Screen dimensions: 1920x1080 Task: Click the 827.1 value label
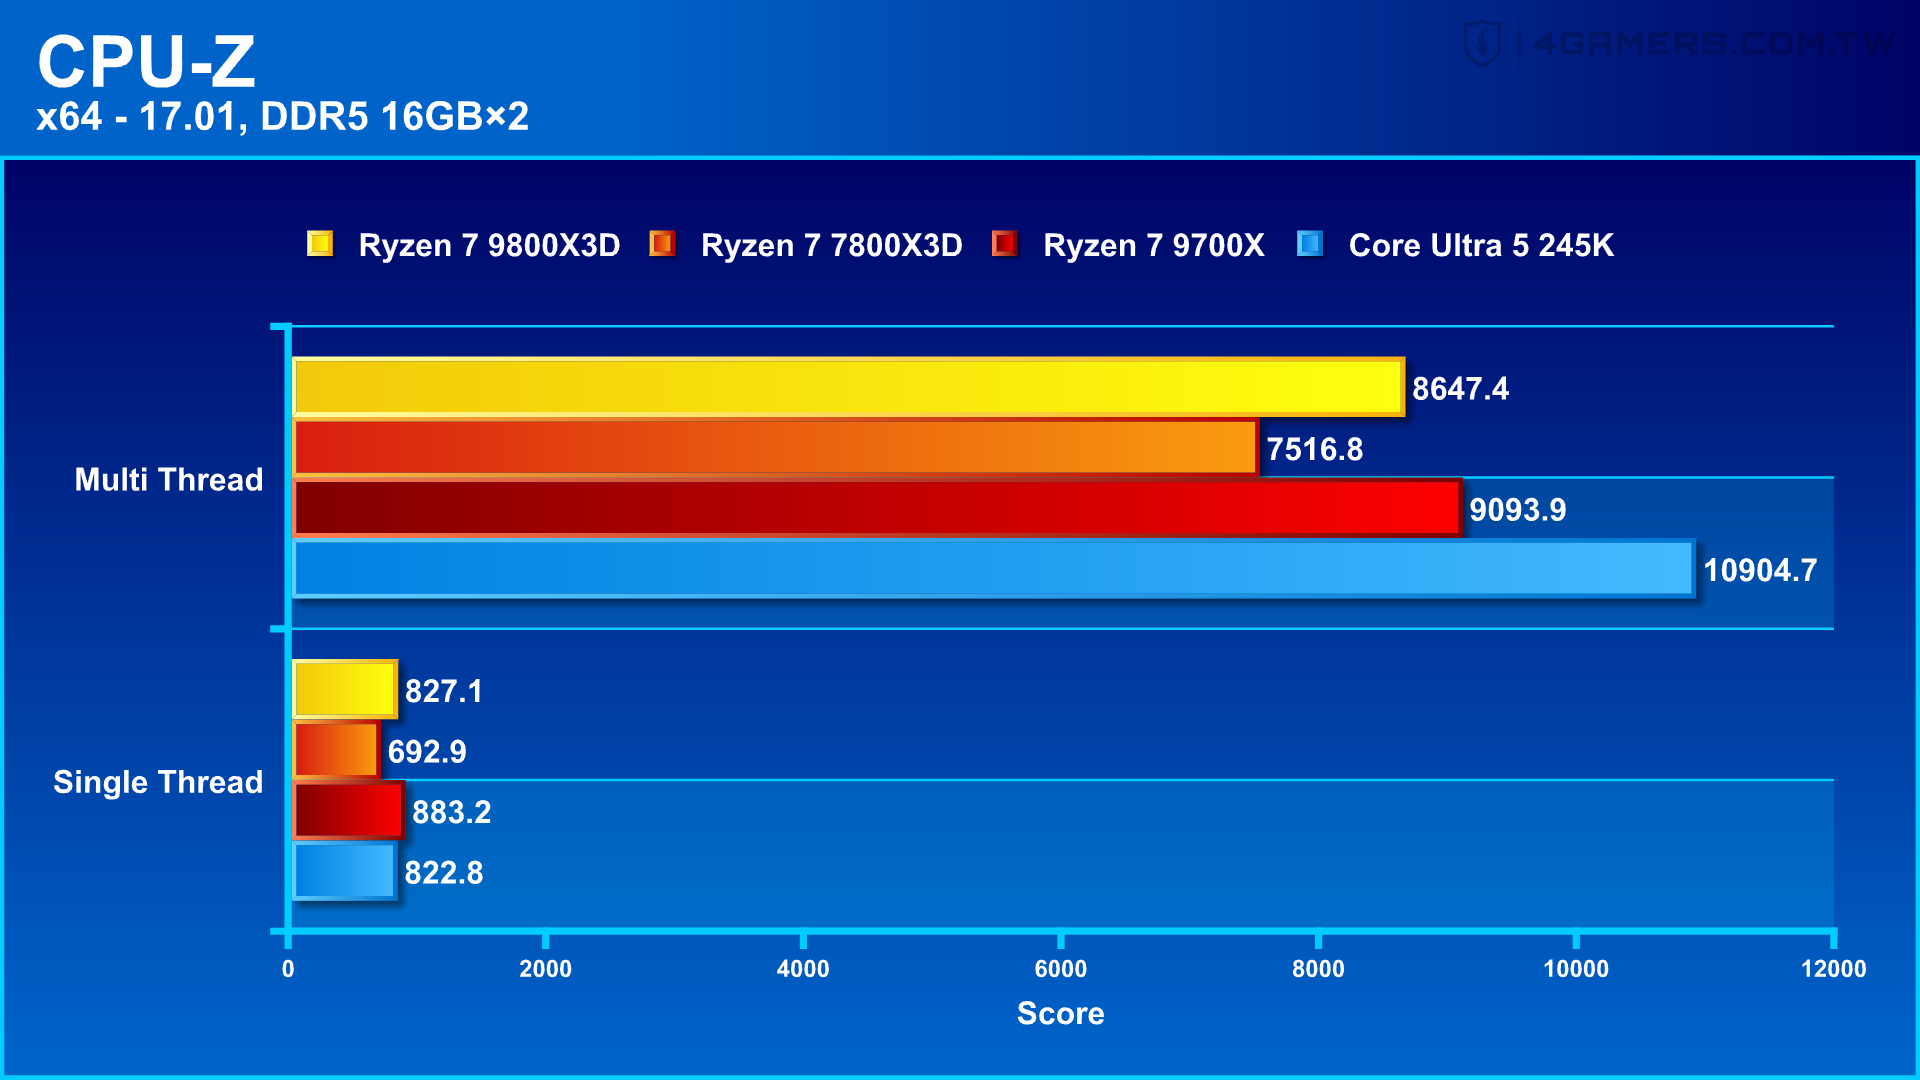(x=444, y=692)
